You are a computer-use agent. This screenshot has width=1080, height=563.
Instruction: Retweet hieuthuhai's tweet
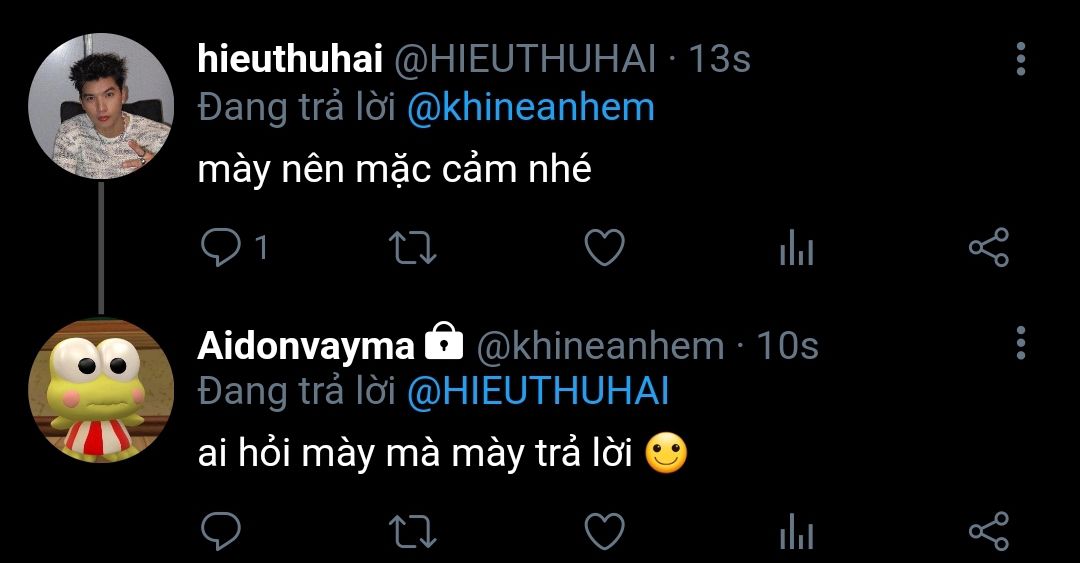pos(412,247)
